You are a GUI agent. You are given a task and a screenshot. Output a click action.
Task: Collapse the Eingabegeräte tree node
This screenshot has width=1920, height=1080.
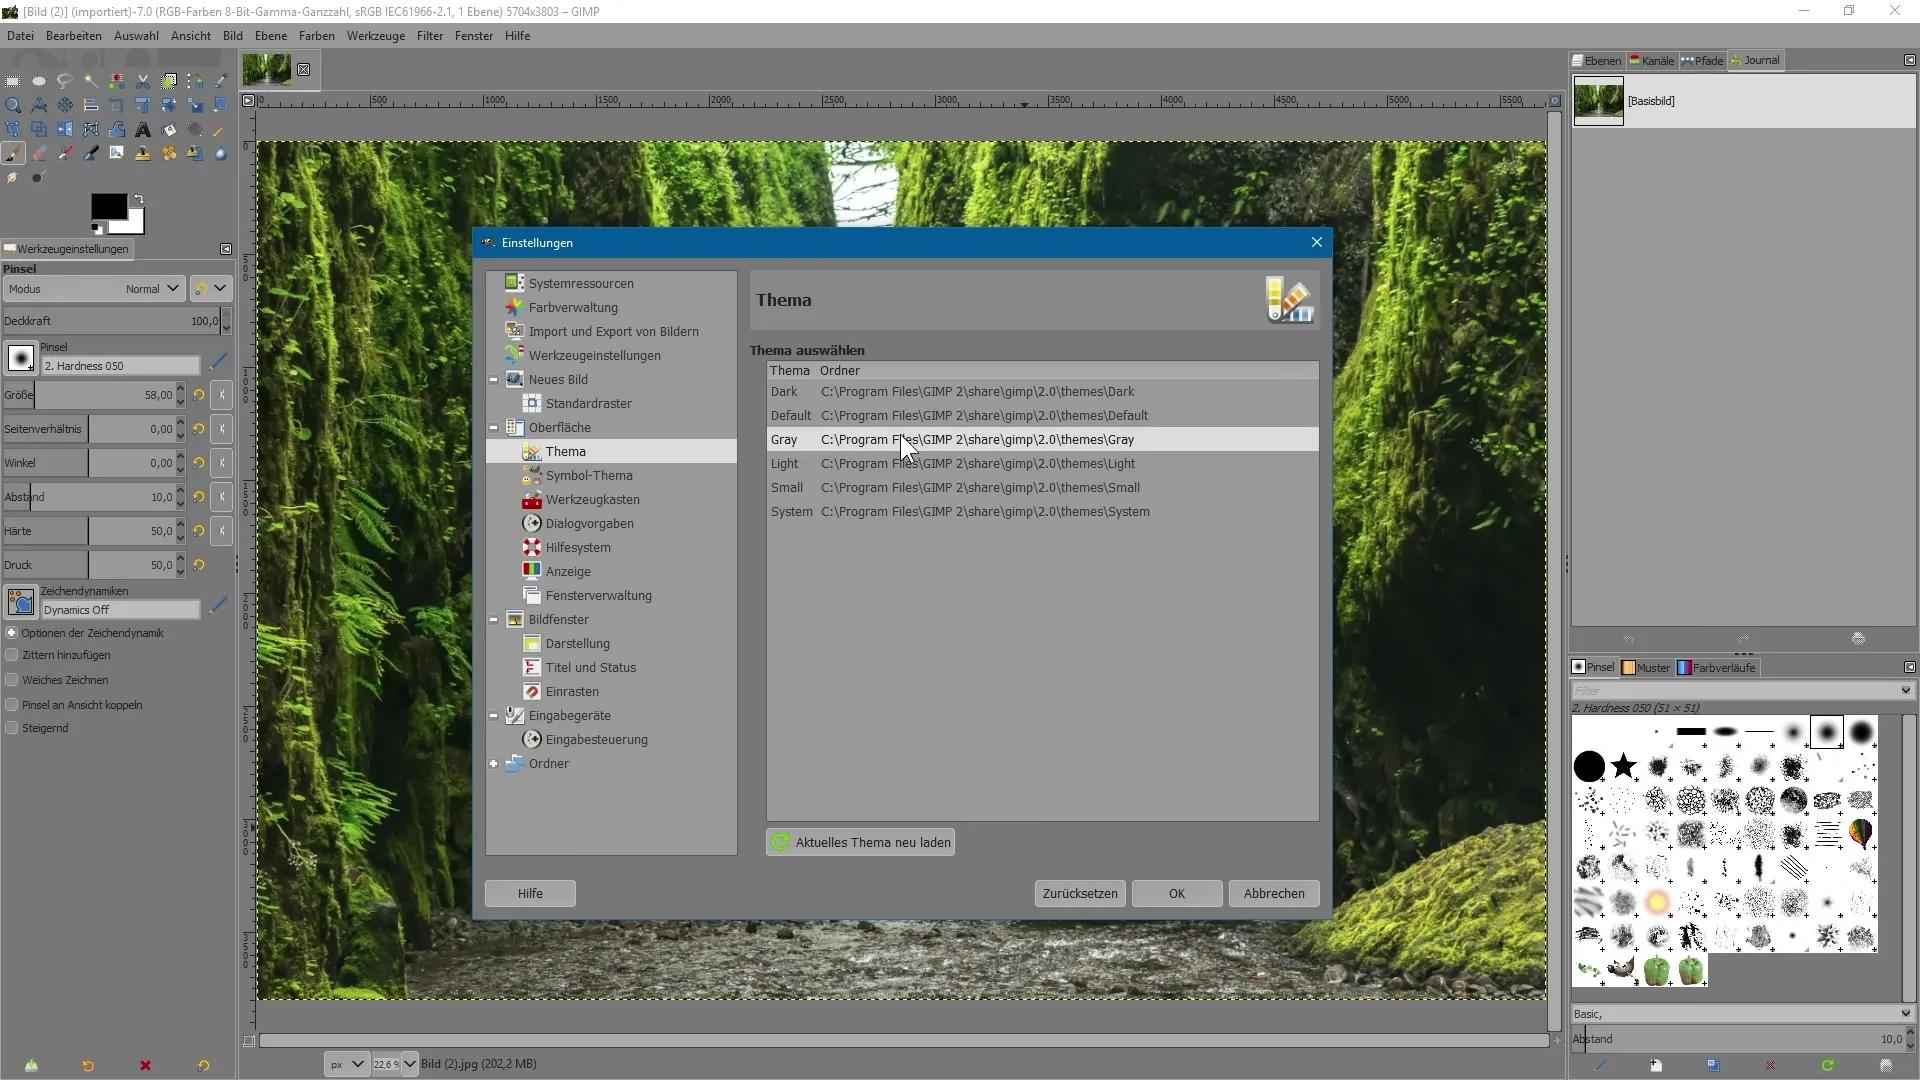[x=493, y=716]
